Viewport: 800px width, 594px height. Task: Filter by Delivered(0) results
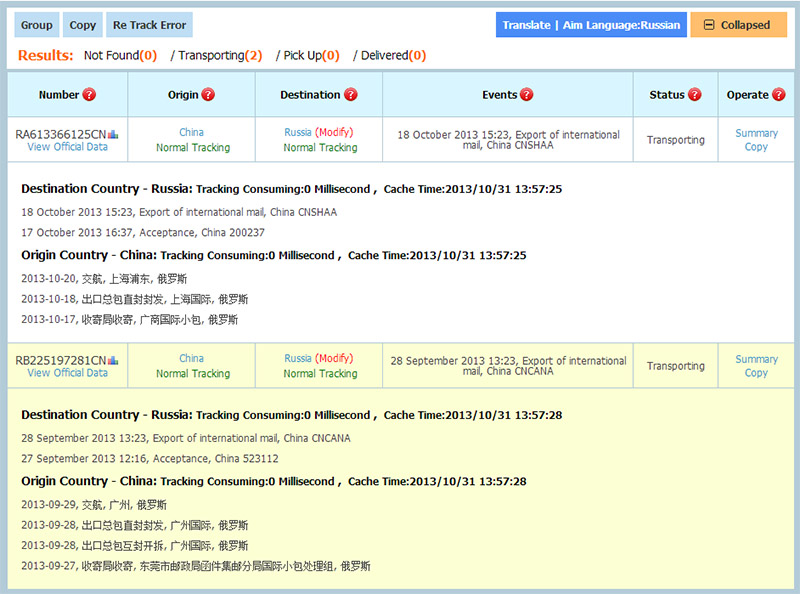[393, 55]
